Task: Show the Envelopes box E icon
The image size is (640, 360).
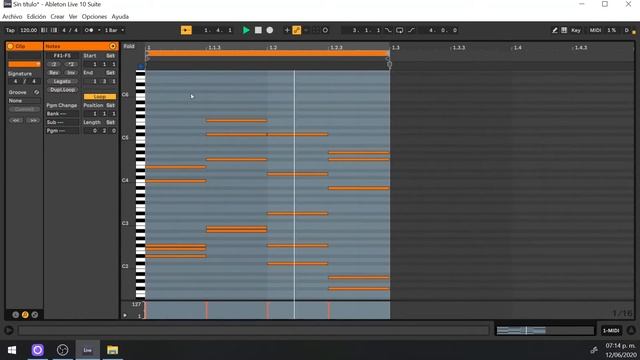Action: pyautogui.click(x=35, y=315)
